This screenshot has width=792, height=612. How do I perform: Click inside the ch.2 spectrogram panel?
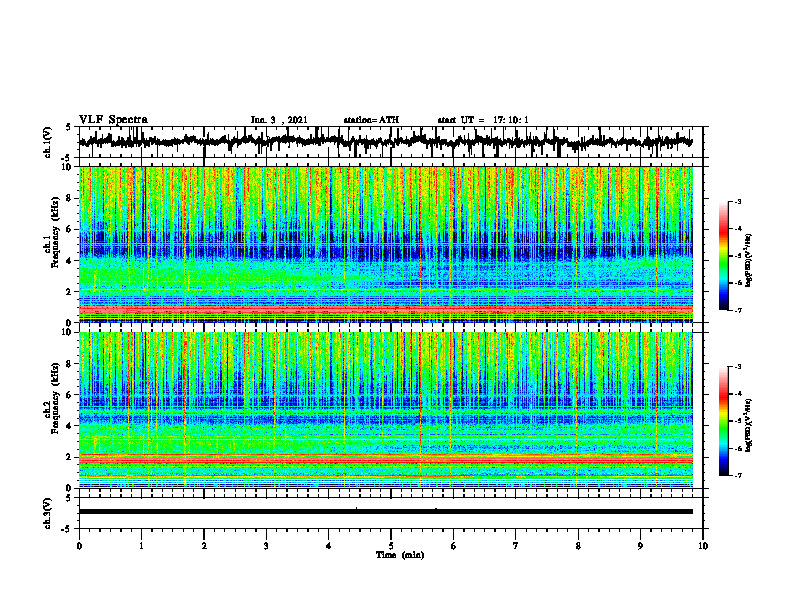coord(385,410)
